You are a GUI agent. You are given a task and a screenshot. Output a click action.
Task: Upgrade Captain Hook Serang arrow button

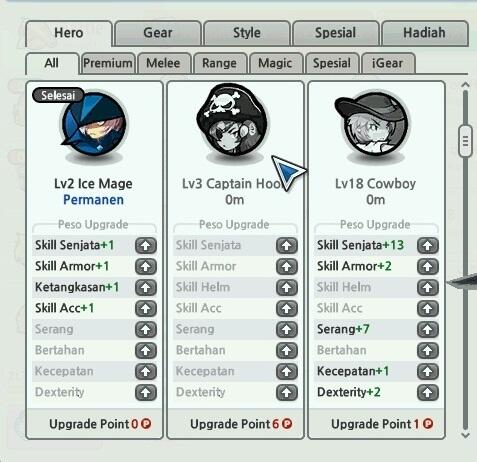pos(287,330)
